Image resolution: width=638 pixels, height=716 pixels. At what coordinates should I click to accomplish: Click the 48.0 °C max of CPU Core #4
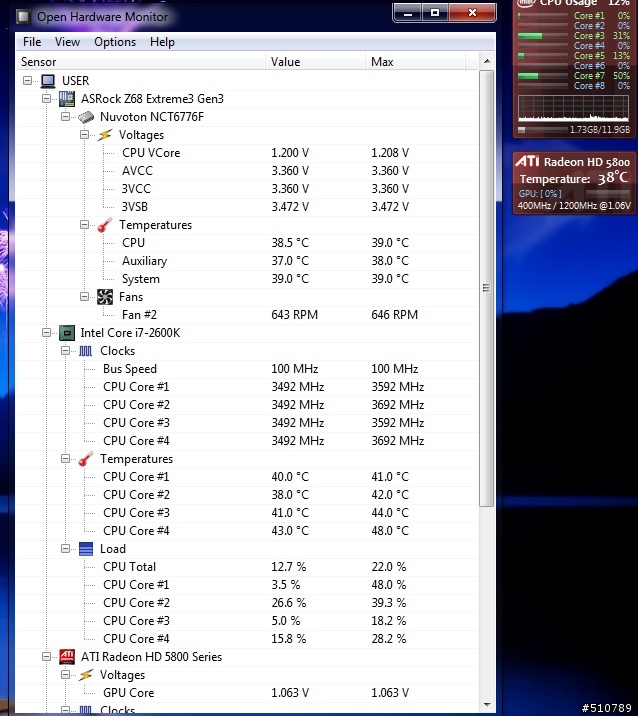point(390,531)
